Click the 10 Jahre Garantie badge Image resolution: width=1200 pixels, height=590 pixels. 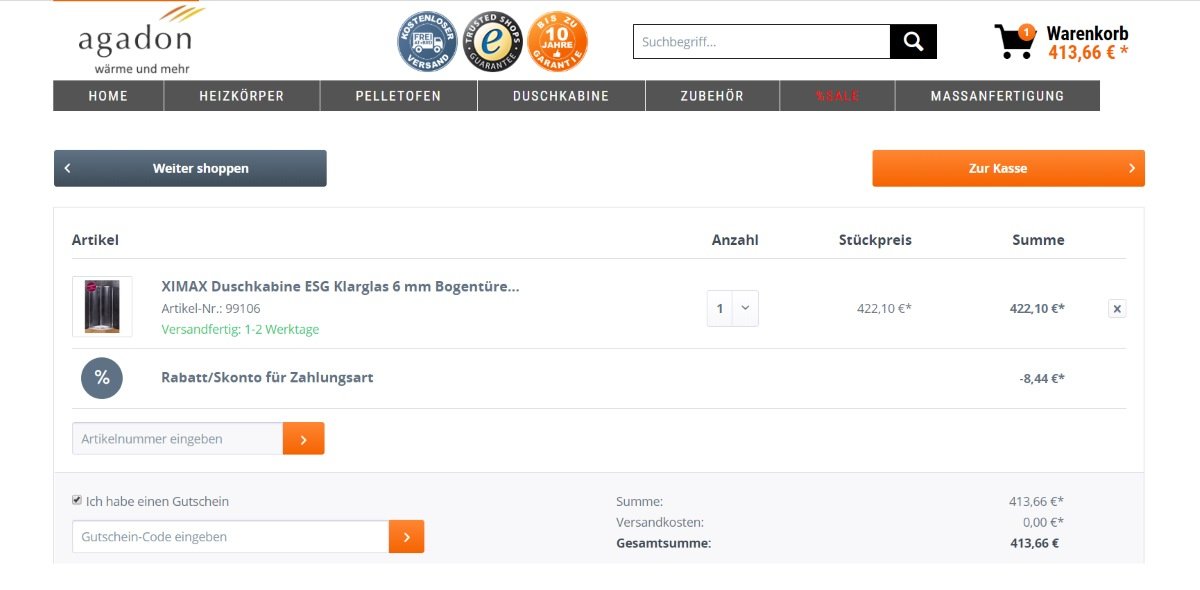(557, 42)
